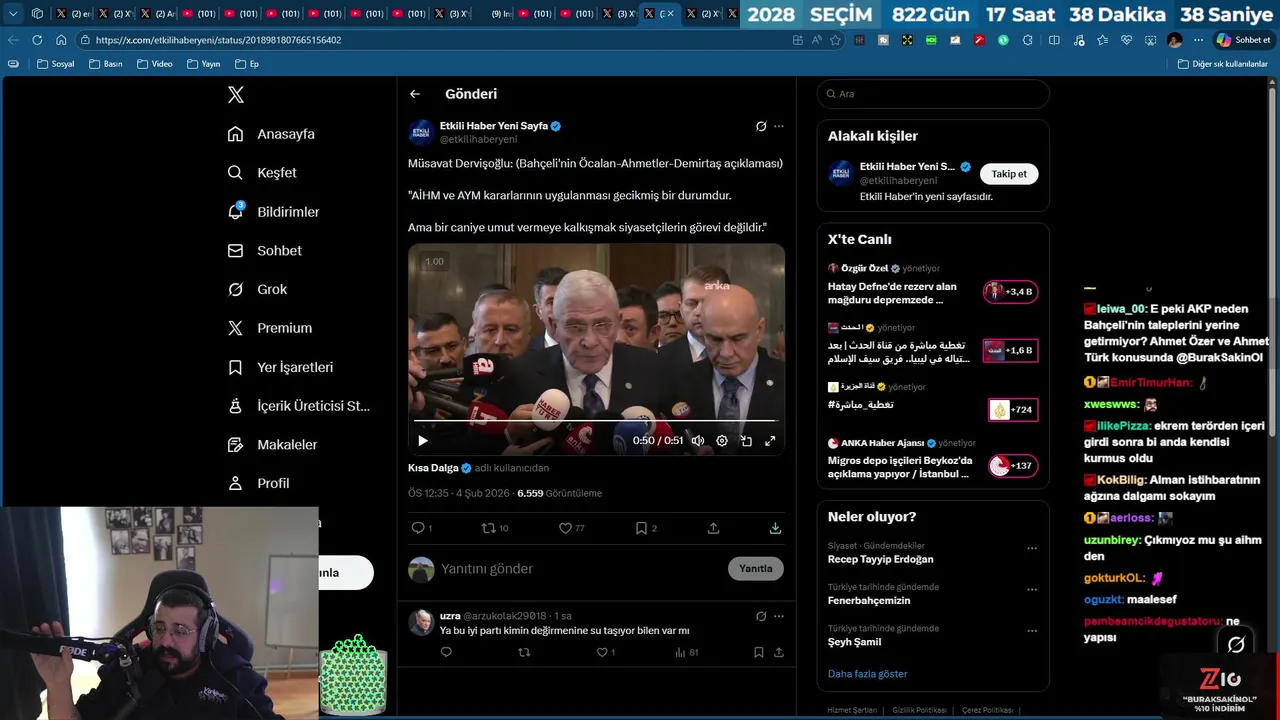1280x720 pixels.
Task: Open Sohbet messages in the sidebar
Action: (264, 251)
